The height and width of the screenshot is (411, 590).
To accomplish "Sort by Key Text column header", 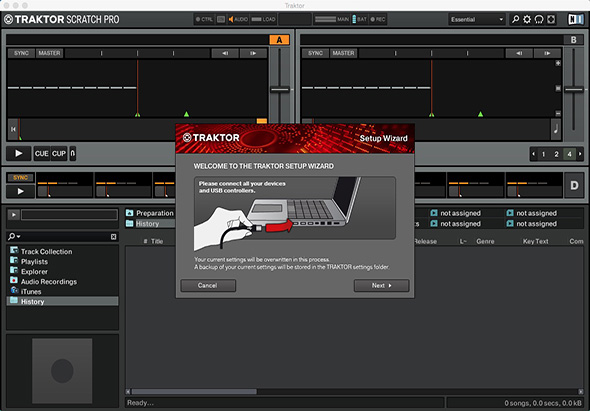I will click(x=535, y=241).
